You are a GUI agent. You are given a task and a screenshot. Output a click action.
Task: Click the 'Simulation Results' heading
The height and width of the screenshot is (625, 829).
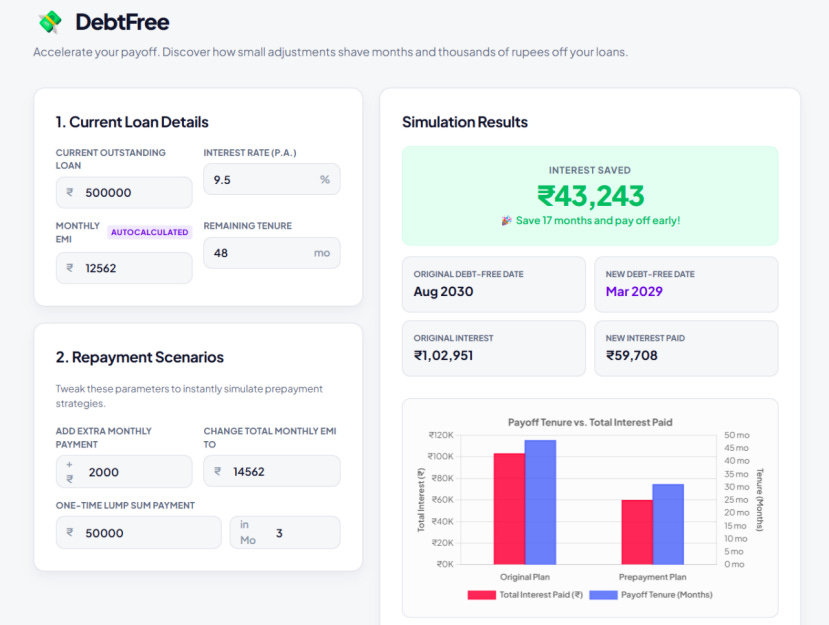point(465,122)
